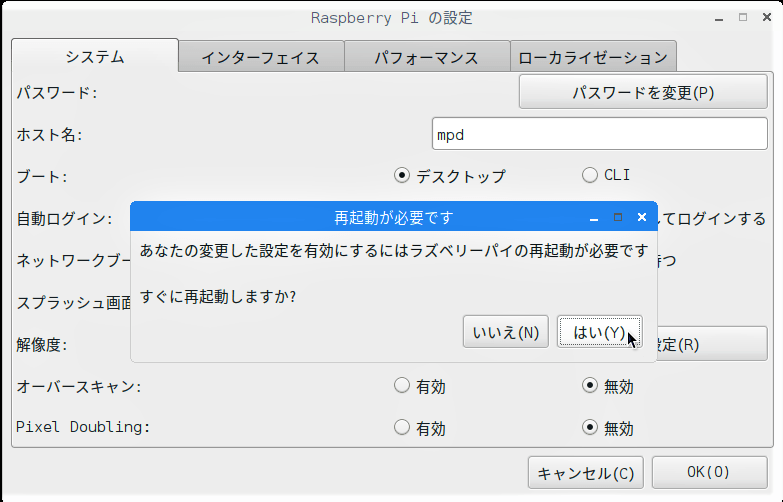Click the 自動ログイン: label

pyautogui.click(x=64, y=218)
